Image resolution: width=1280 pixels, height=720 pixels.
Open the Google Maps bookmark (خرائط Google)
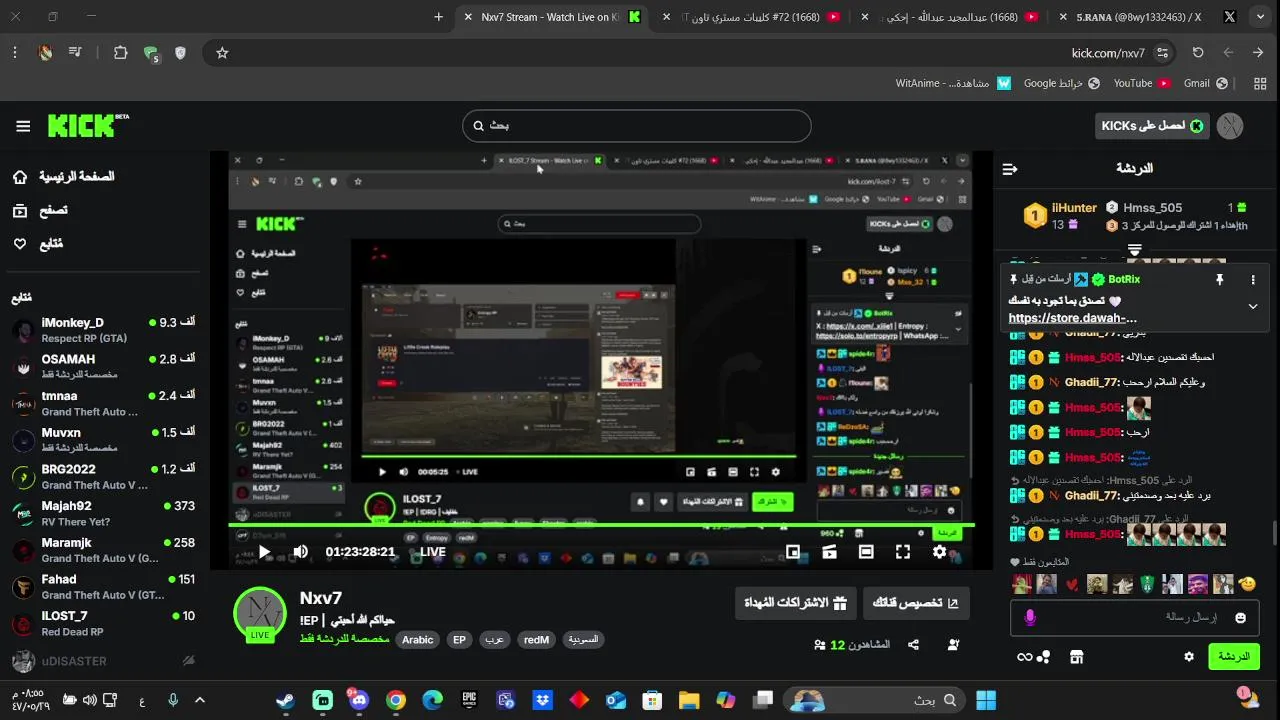[1062, 83]
